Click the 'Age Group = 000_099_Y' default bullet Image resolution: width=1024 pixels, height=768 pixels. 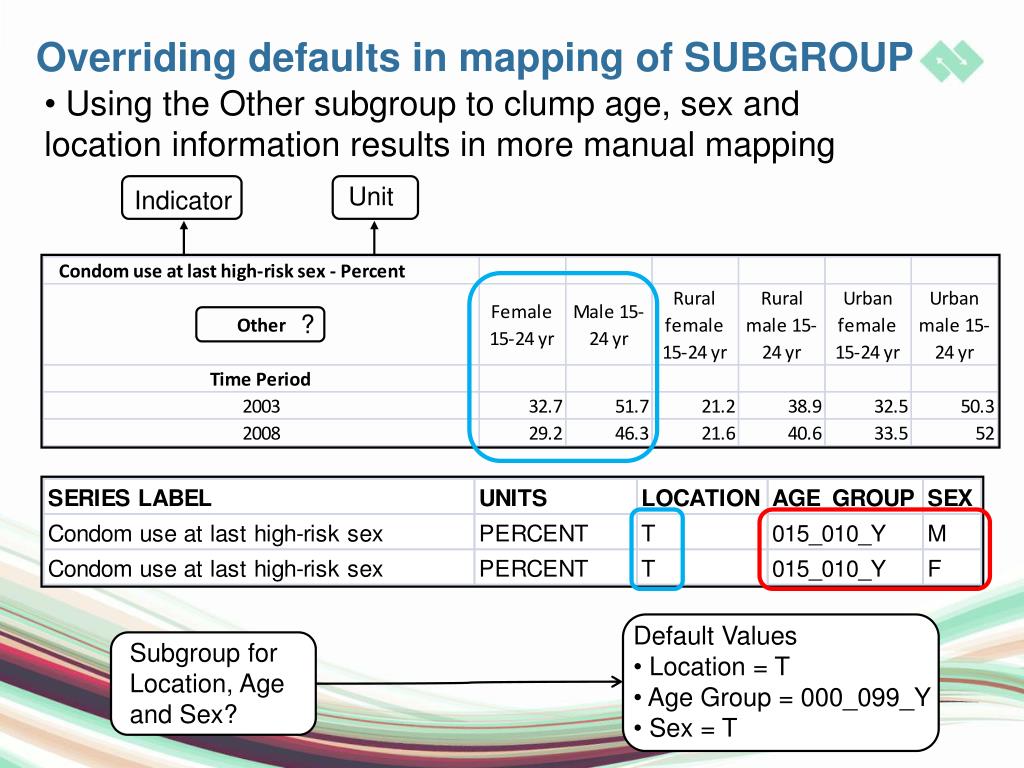point(782,697)
